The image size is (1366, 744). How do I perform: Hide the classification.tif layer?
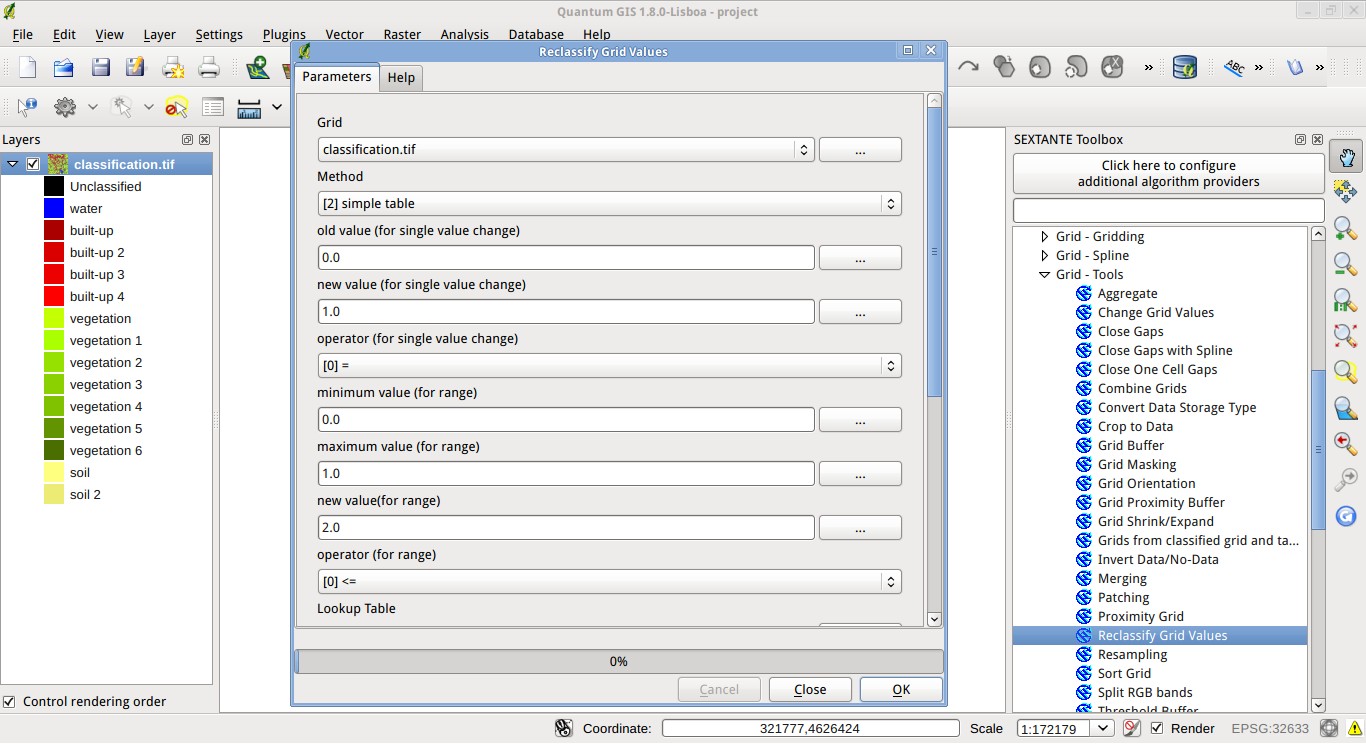33,163
